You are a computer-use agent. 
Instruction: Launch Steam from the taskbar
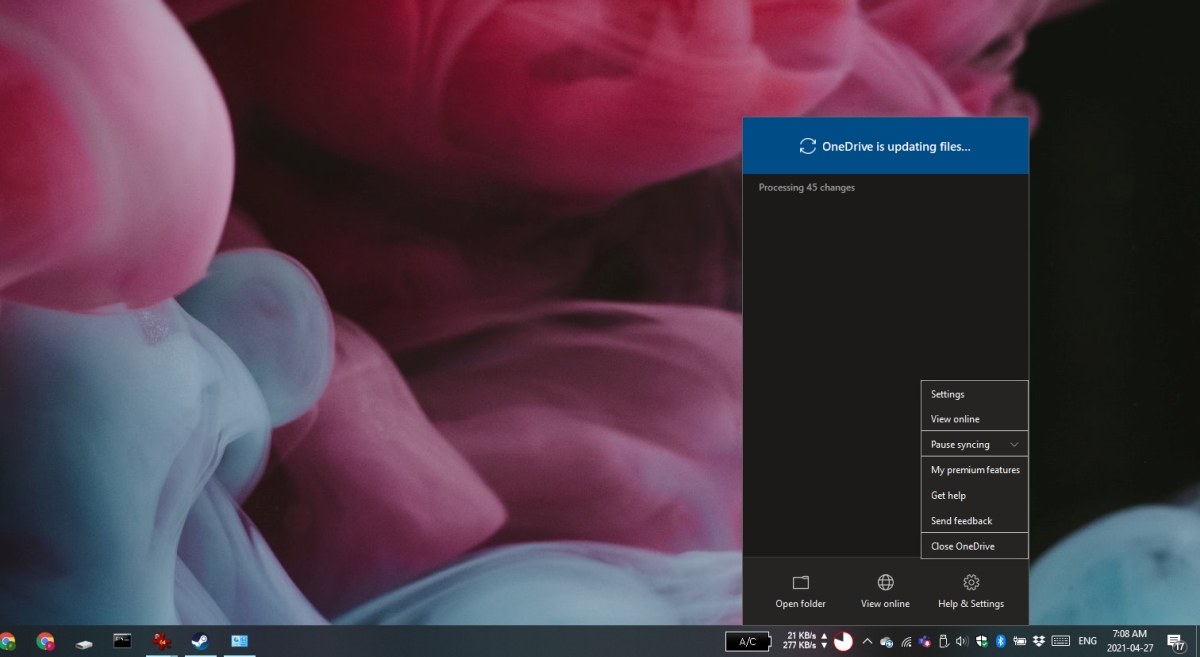click(x=200, y=643)
